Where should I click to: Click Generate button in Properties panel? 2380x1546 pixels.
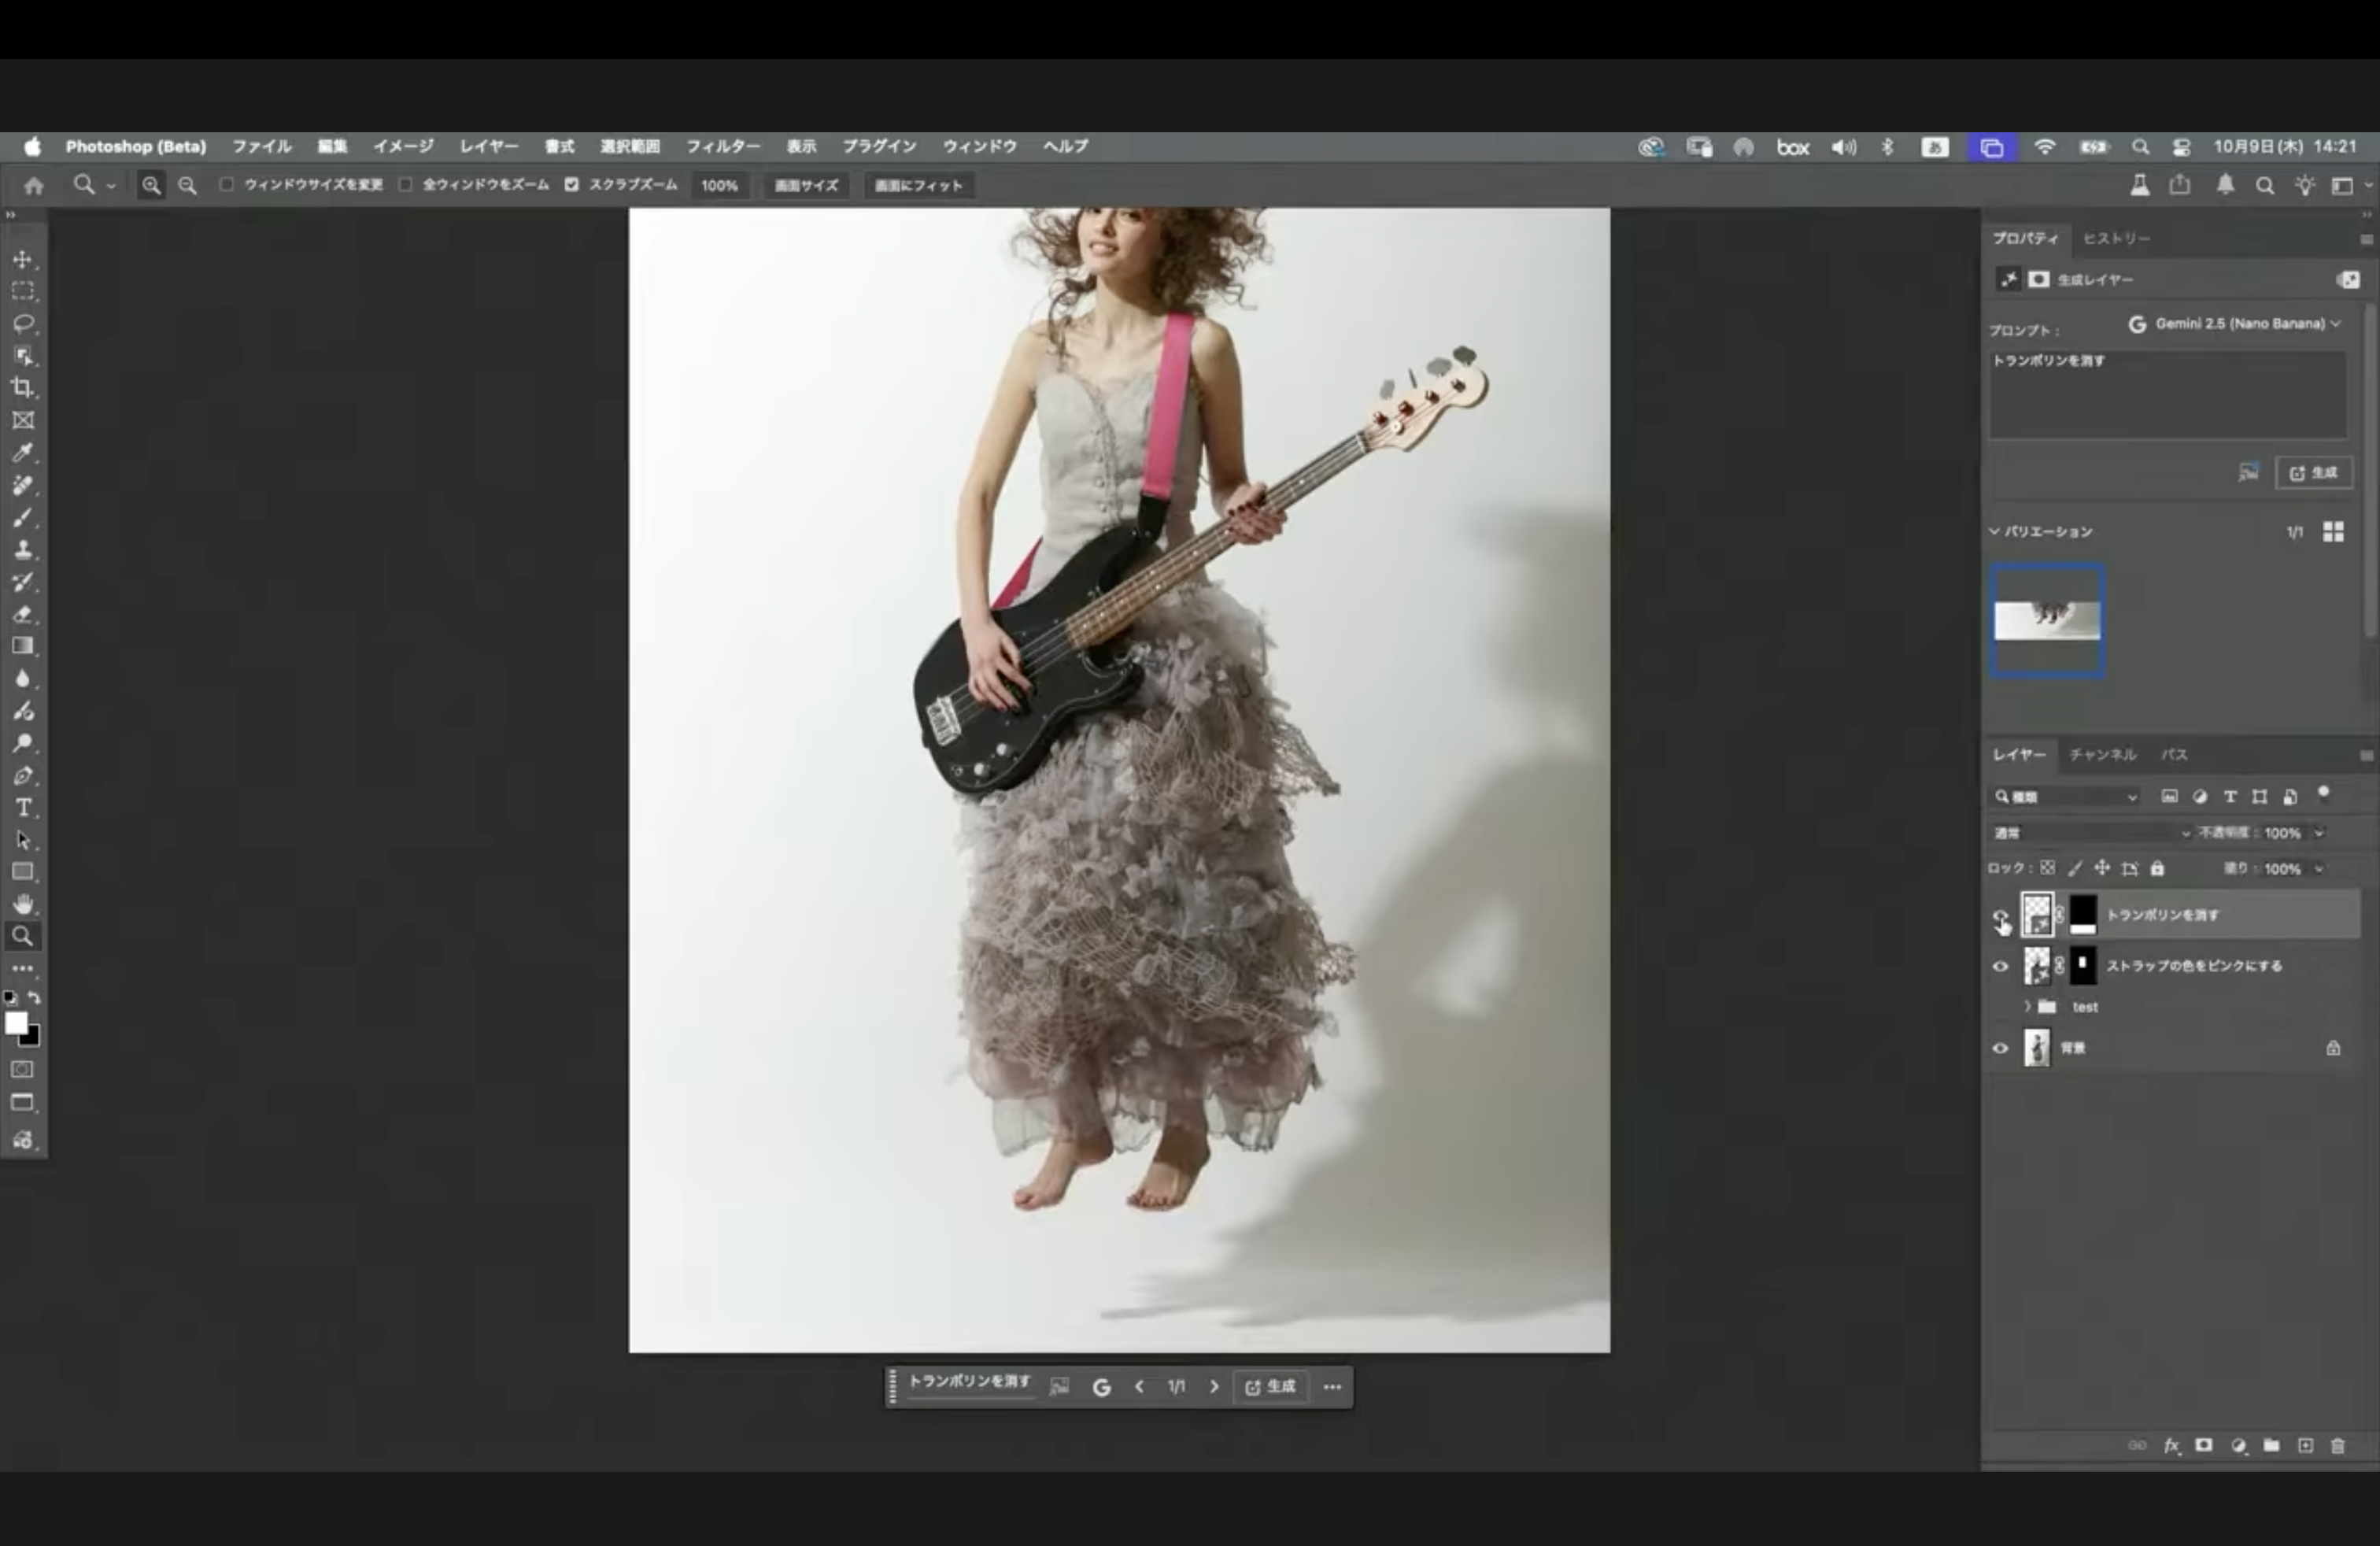(x=2314, y=473)
